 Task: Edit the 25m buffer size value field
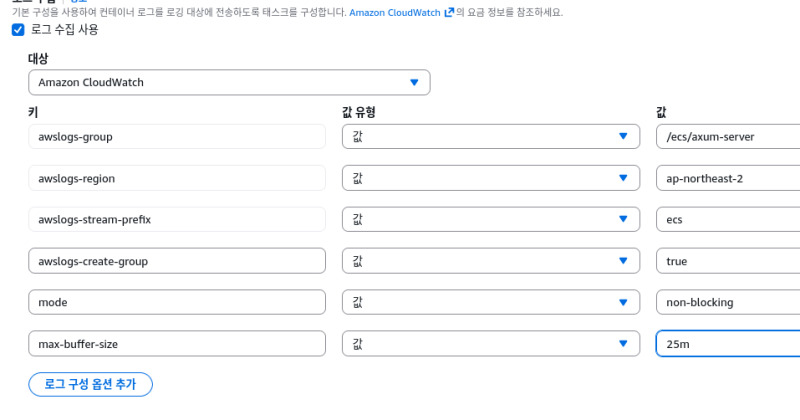(x=728, y=344)
